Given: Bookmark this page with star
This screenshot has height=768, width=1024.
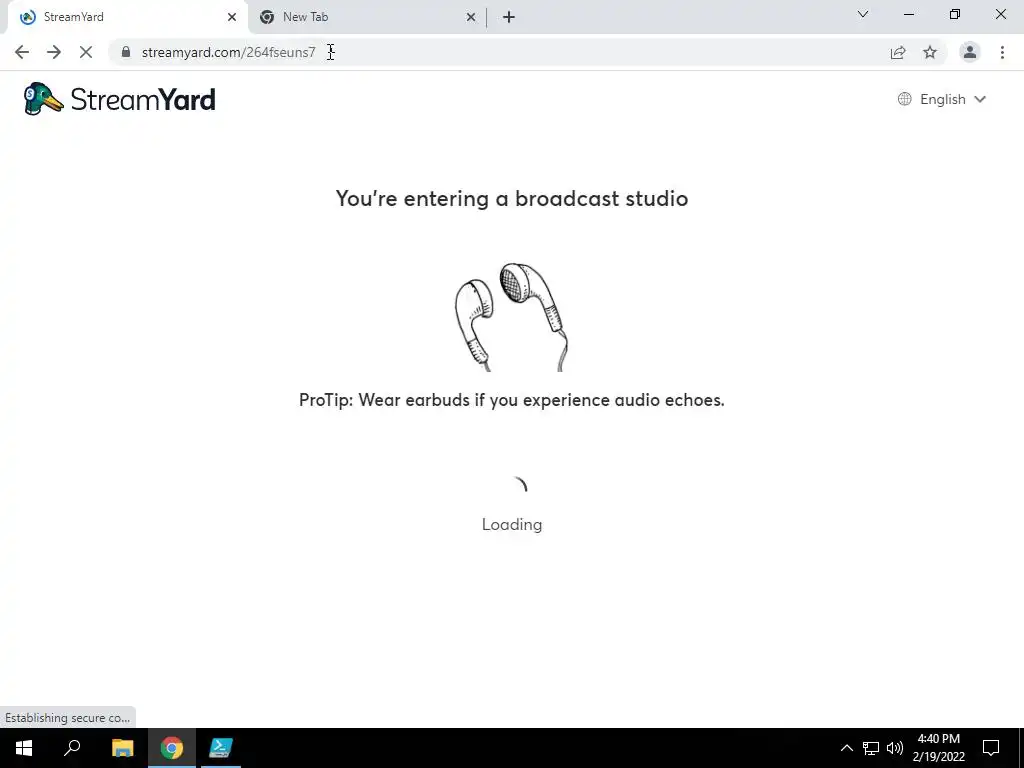Looking at the screenshot, I should [x=930, y=52].
